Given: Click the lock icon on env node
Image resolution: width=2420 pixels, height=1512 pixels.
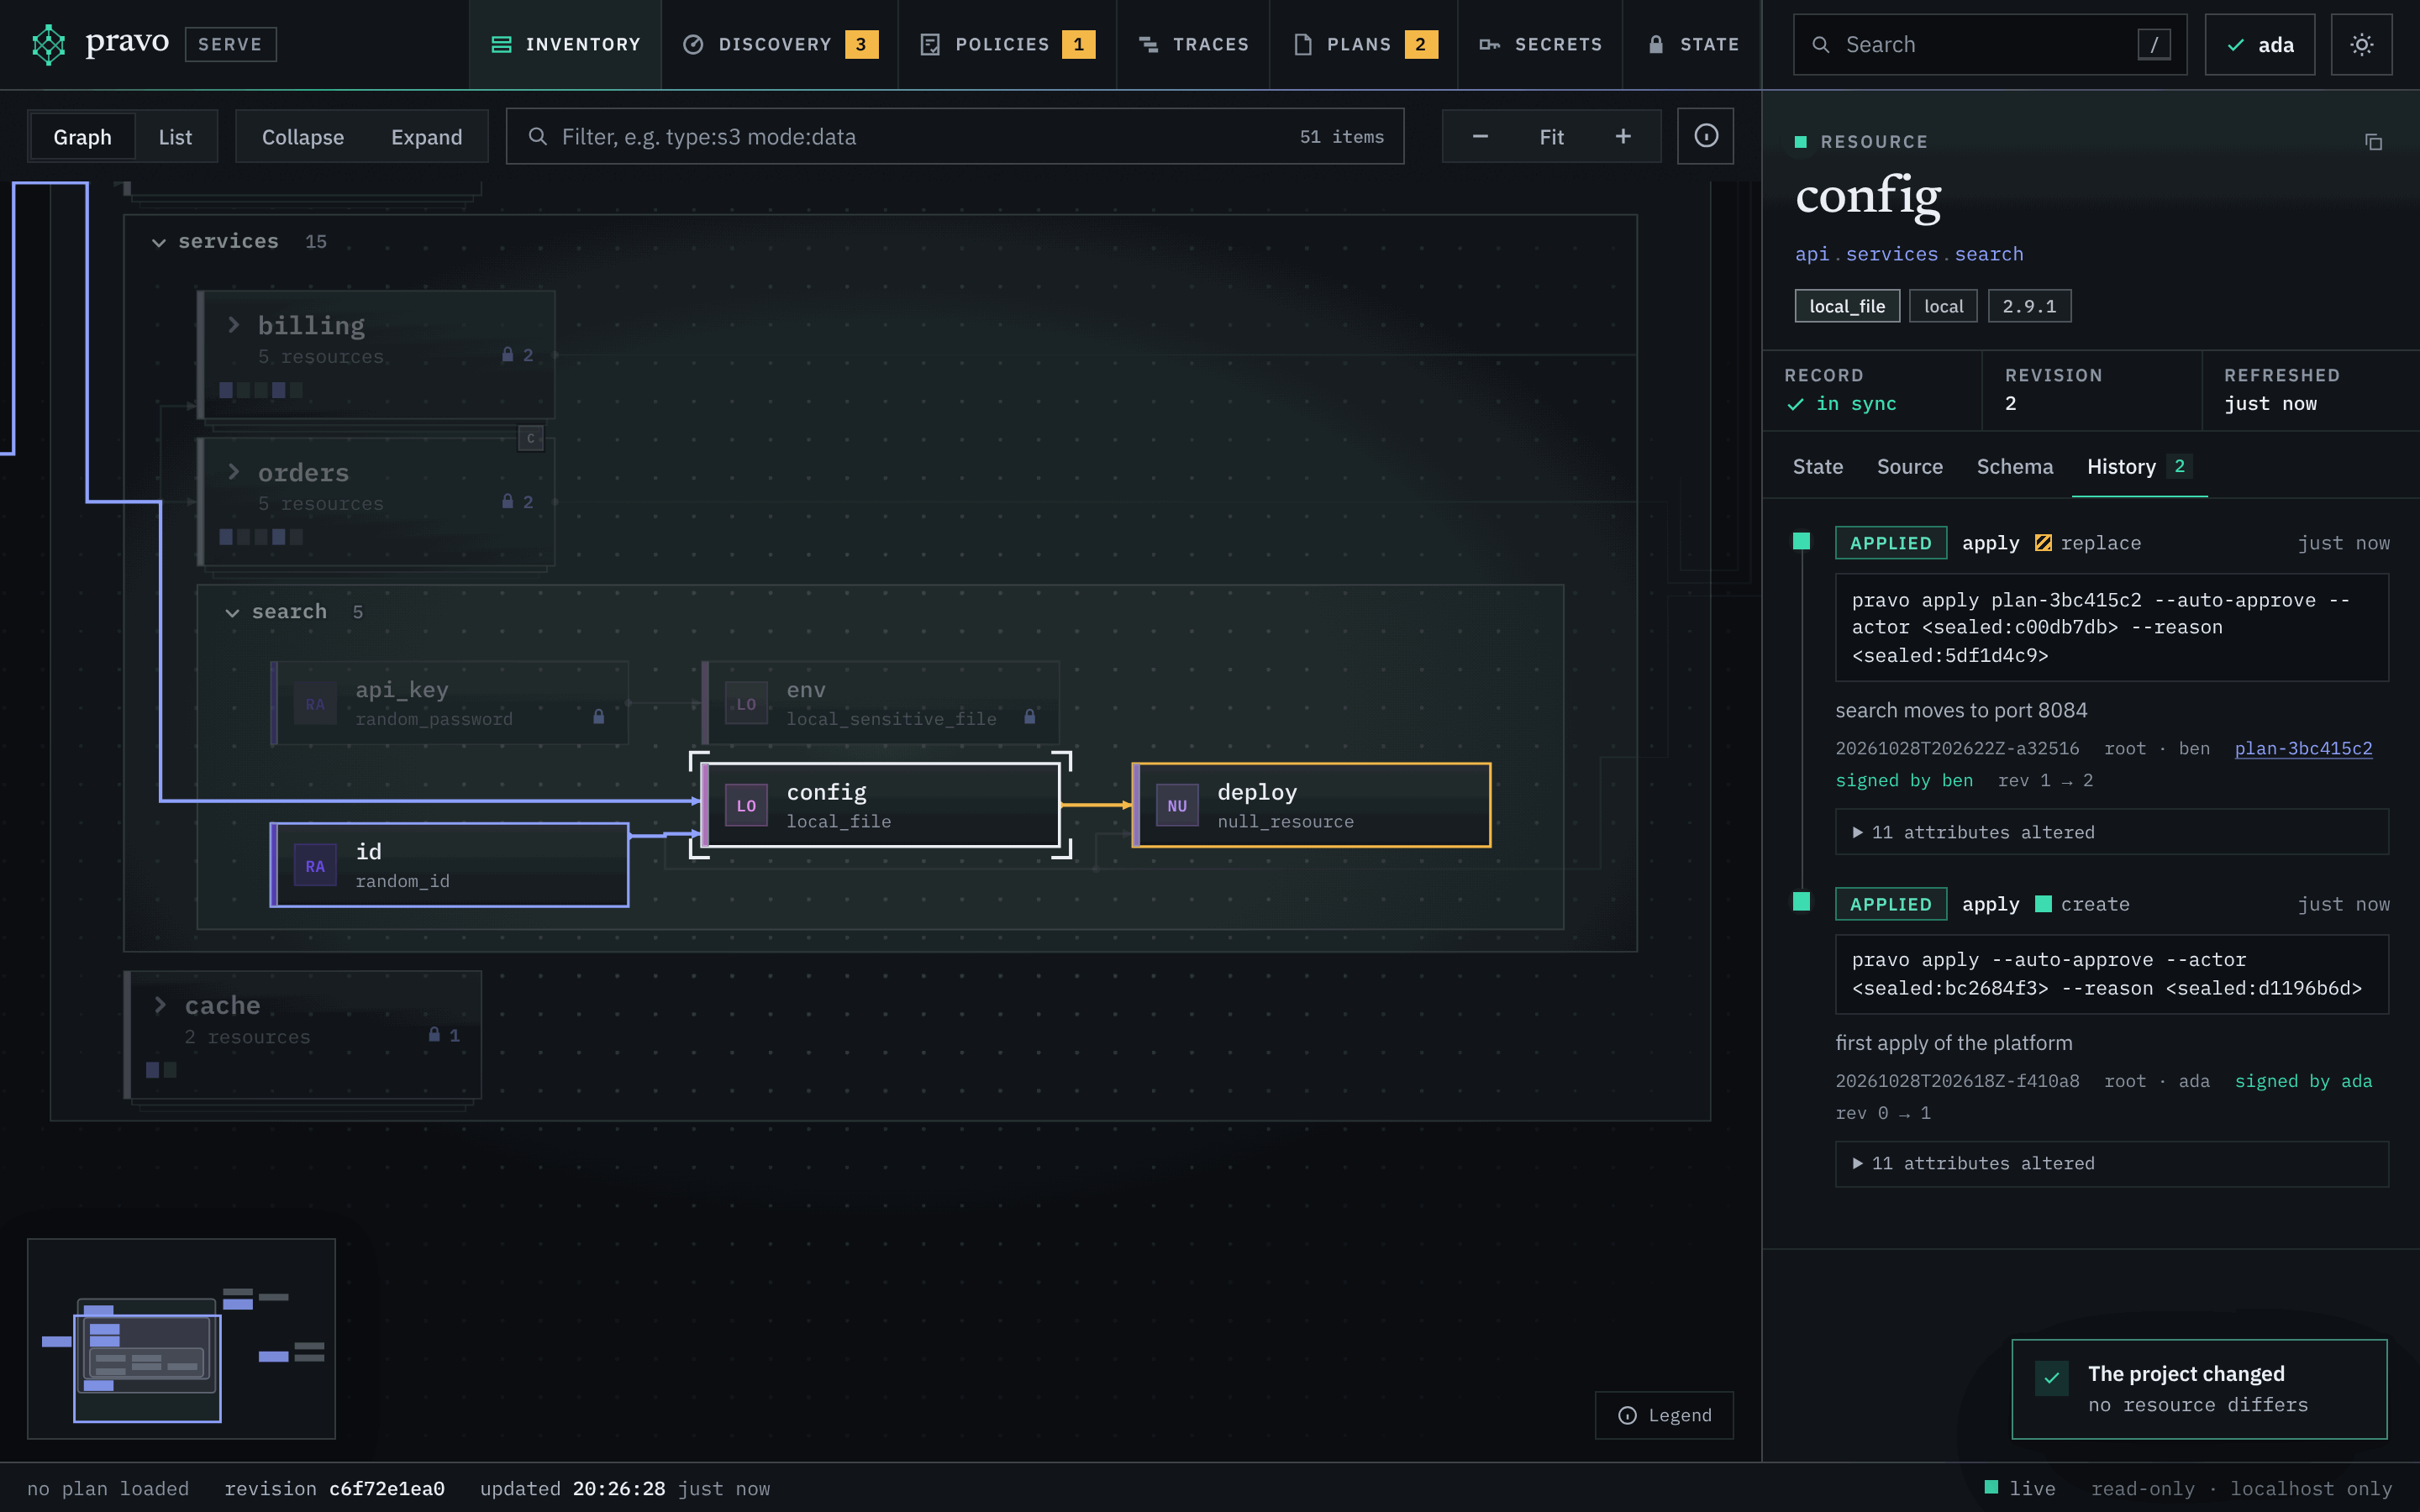Looking at the screenshot, I should point(1029,717).
